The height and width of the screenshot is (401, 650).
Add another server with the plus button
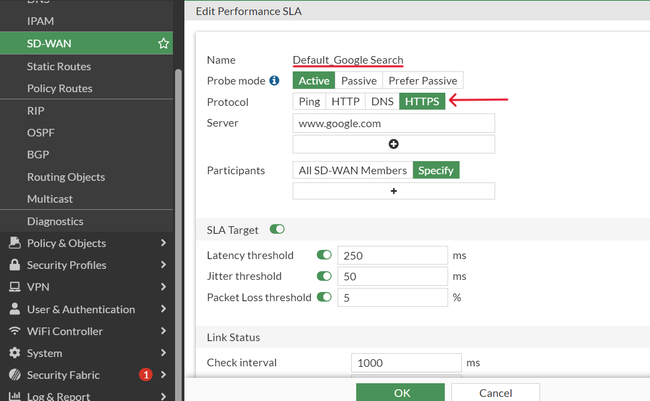click(394, 144)
